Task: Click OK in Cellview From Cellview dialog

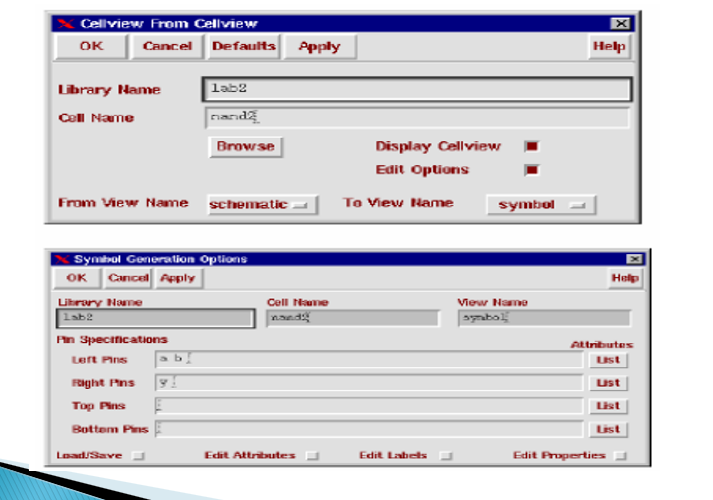Action: [90, 46]
